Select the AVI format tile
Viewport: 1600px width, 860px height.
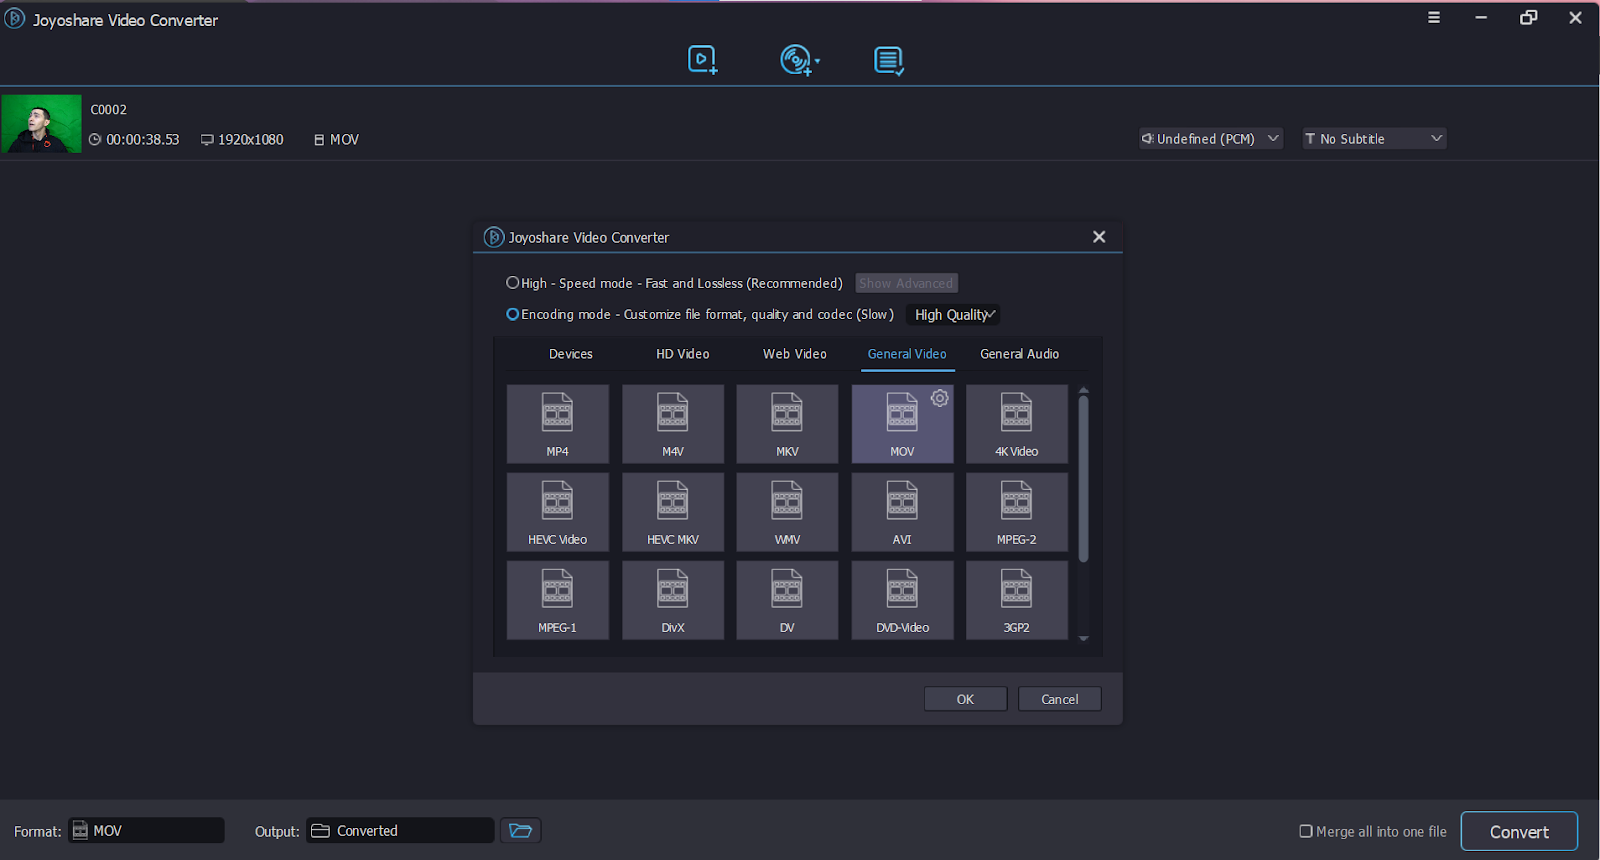pyautogui.click(x=902, y=512)
